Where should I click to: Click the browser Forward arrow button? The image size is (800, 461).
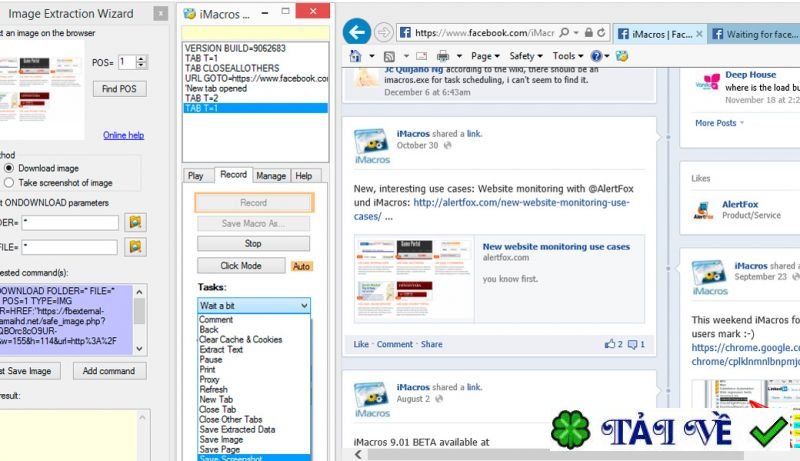[x=383, y=33]
